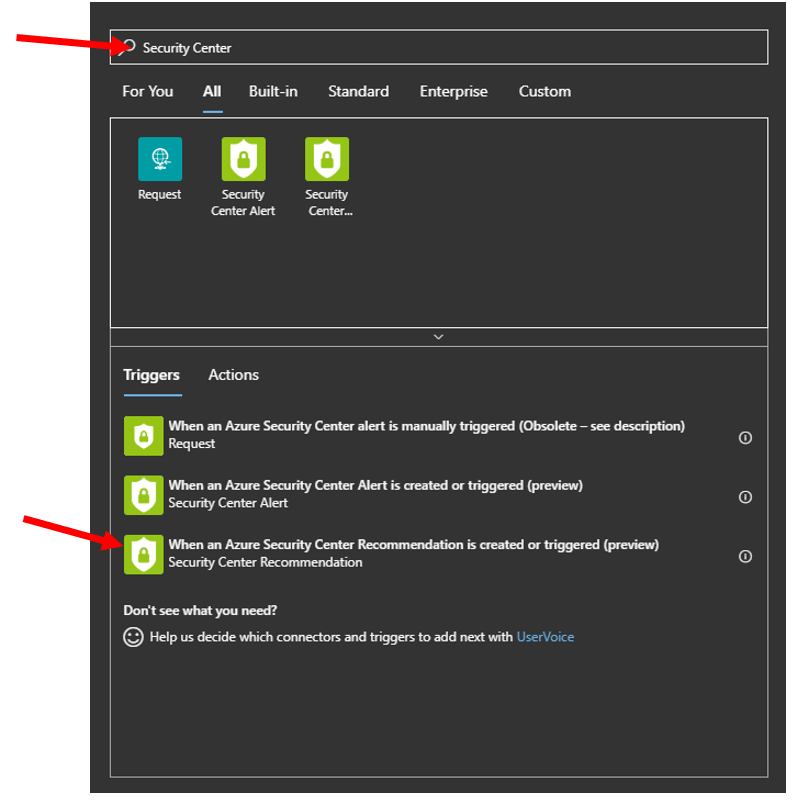Click the shield icon of Security Center Alert trigger

(x=144, y=495)
